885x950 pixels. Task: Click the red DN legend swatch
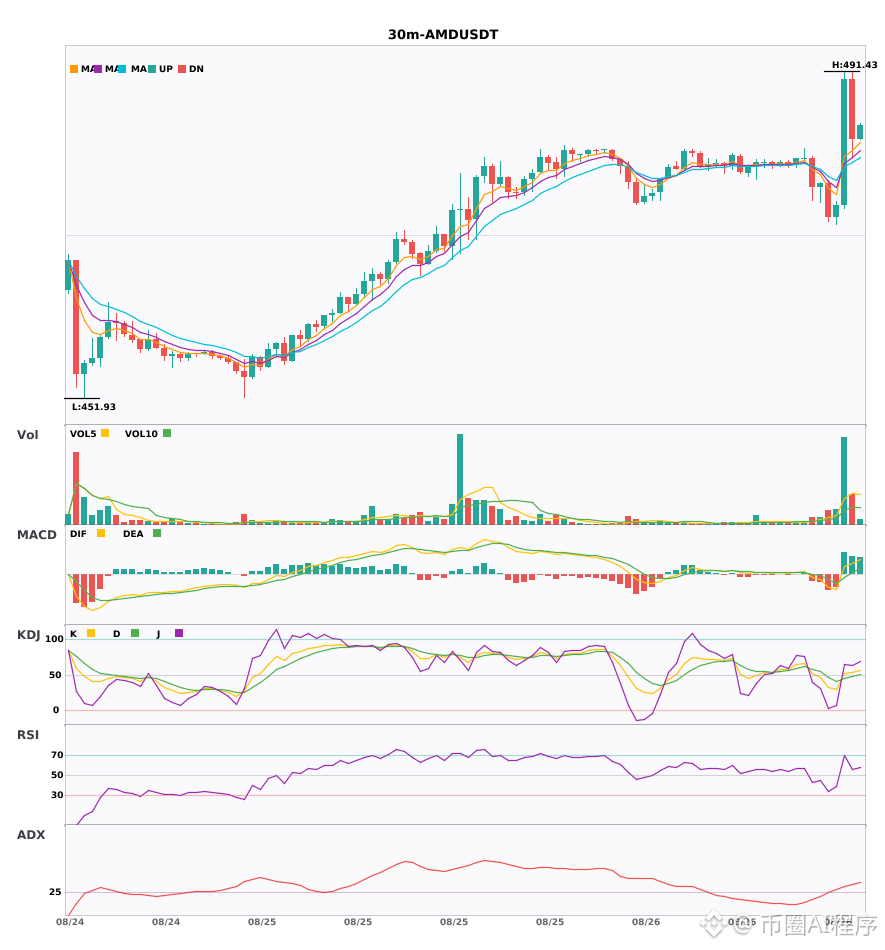182,69
